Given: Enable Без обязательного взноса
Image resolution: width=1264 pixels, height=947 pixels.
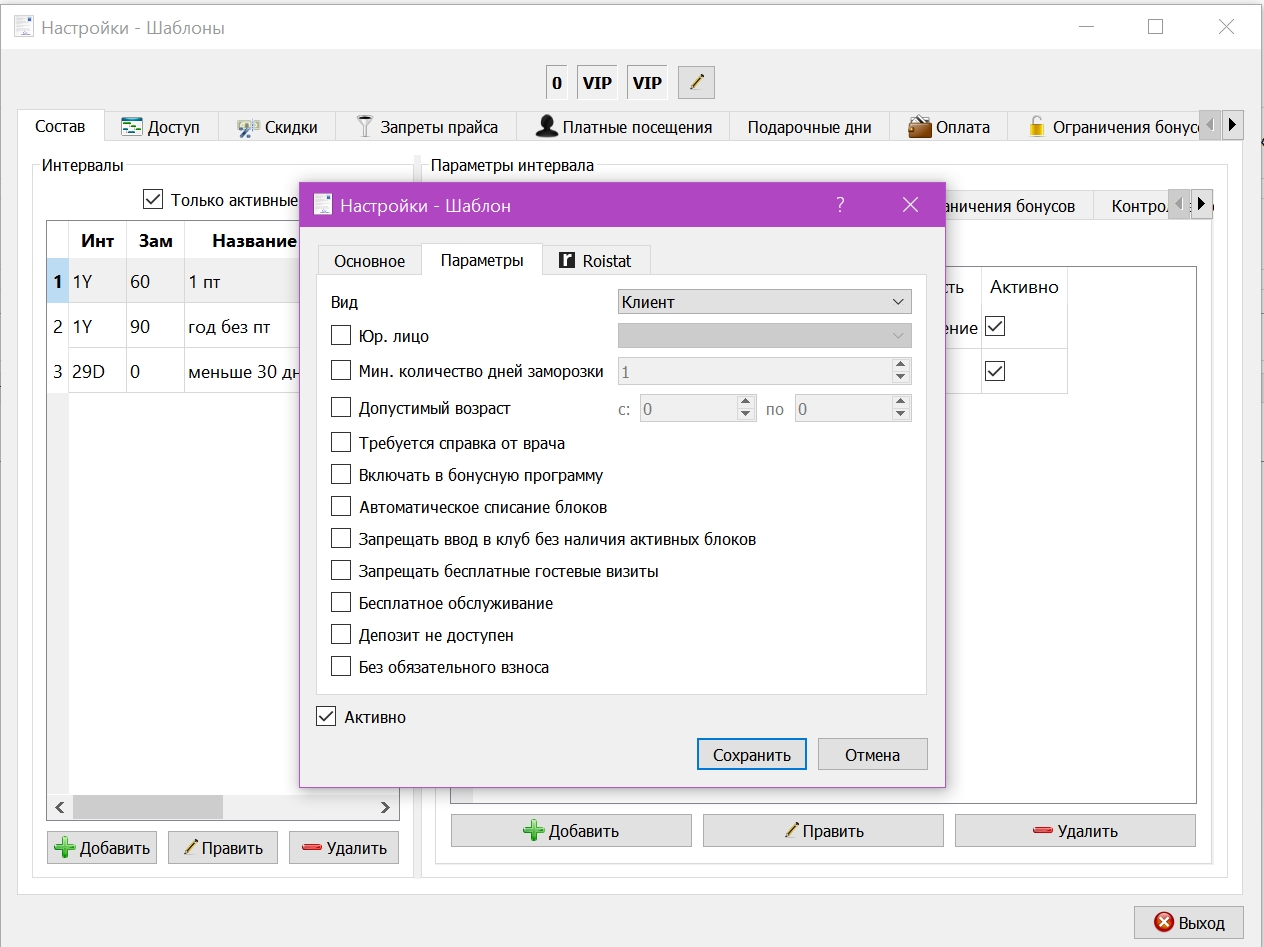Looking at the screenshot, I should tap(341, 667).
